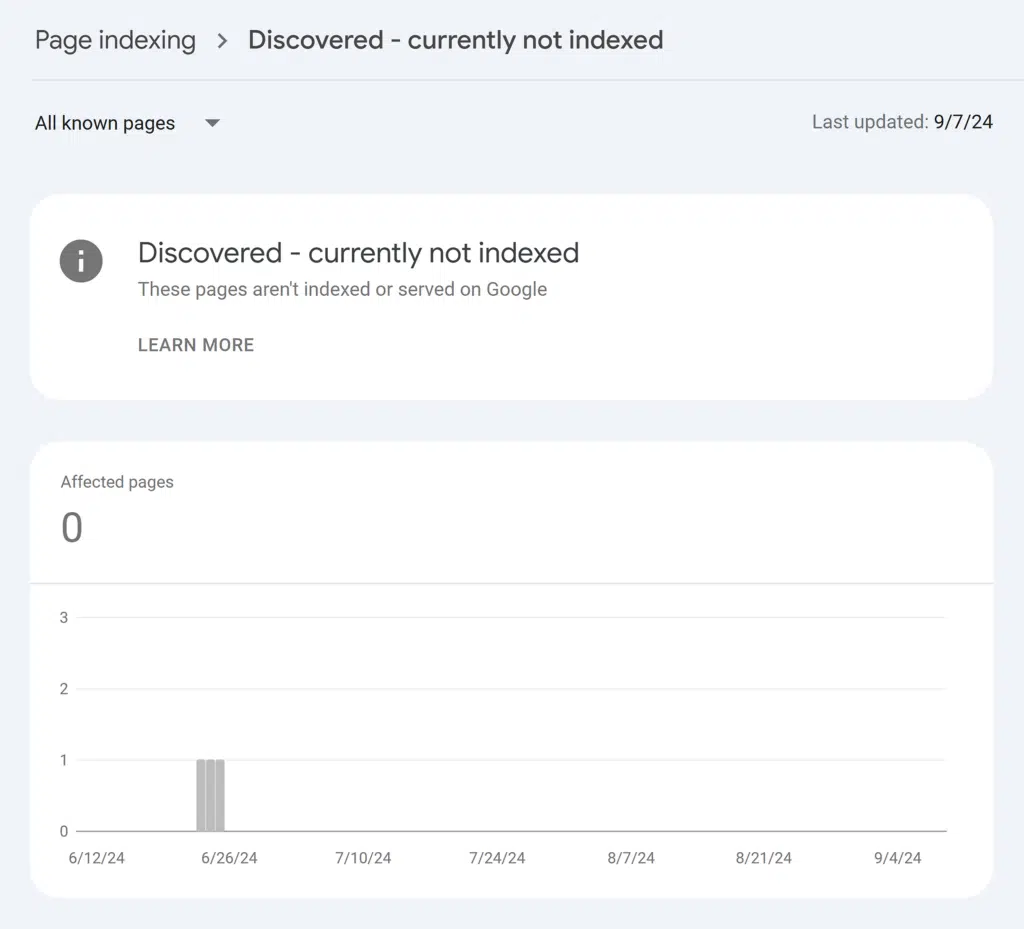Click the 6/12/24 date on the axis
Viewport: 1024px width, 929px height.
96,858
